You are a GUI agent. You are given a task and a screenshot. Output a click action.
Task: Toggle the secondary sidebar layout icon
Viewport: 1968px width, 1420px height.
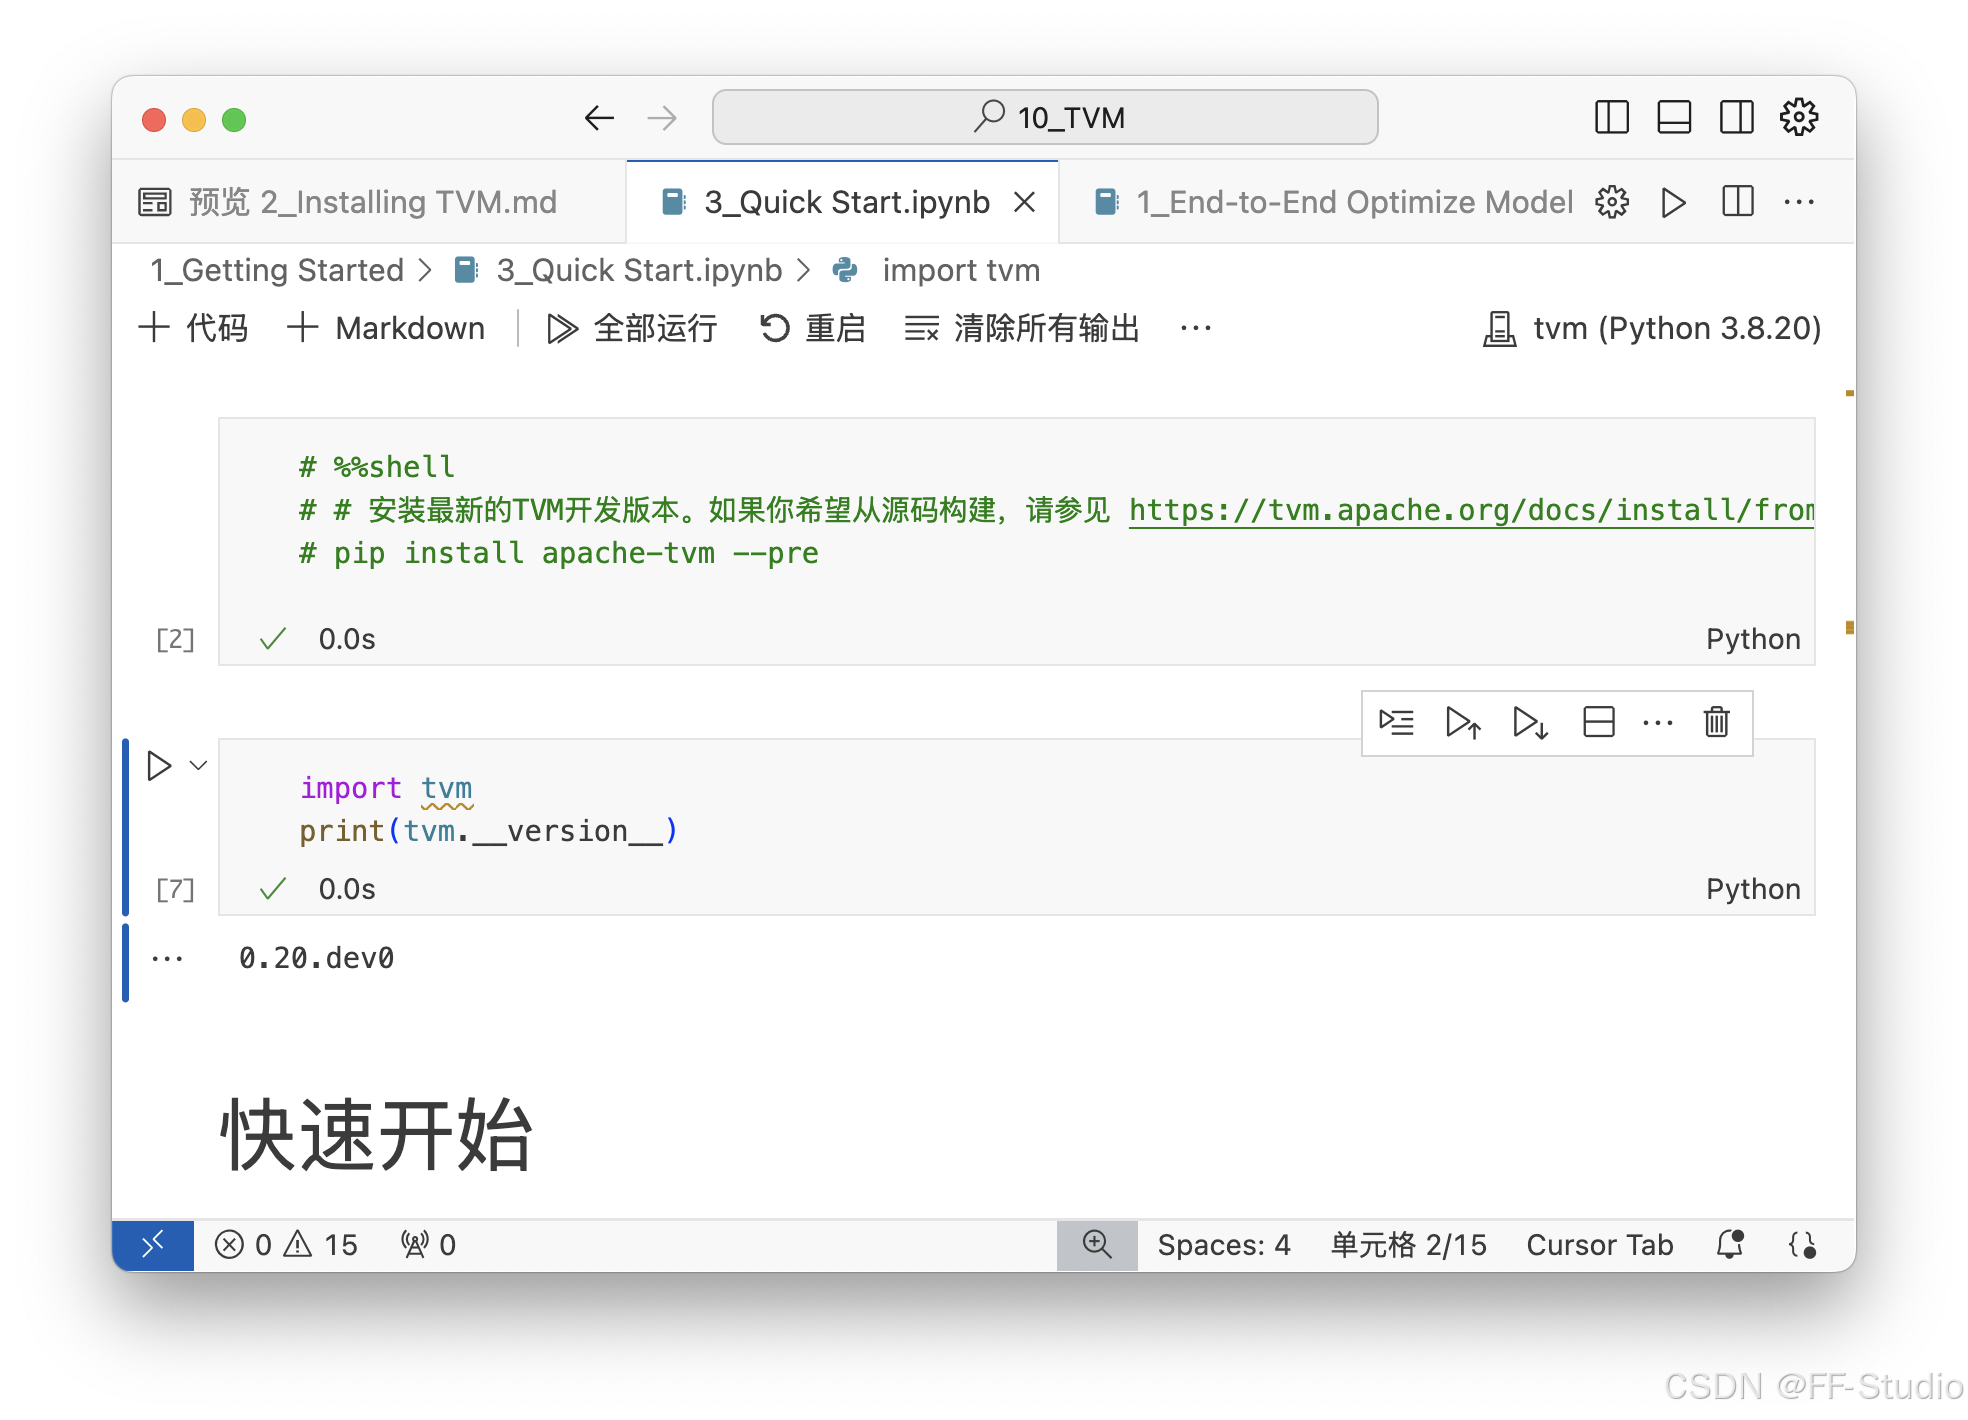click(1736, 117)
